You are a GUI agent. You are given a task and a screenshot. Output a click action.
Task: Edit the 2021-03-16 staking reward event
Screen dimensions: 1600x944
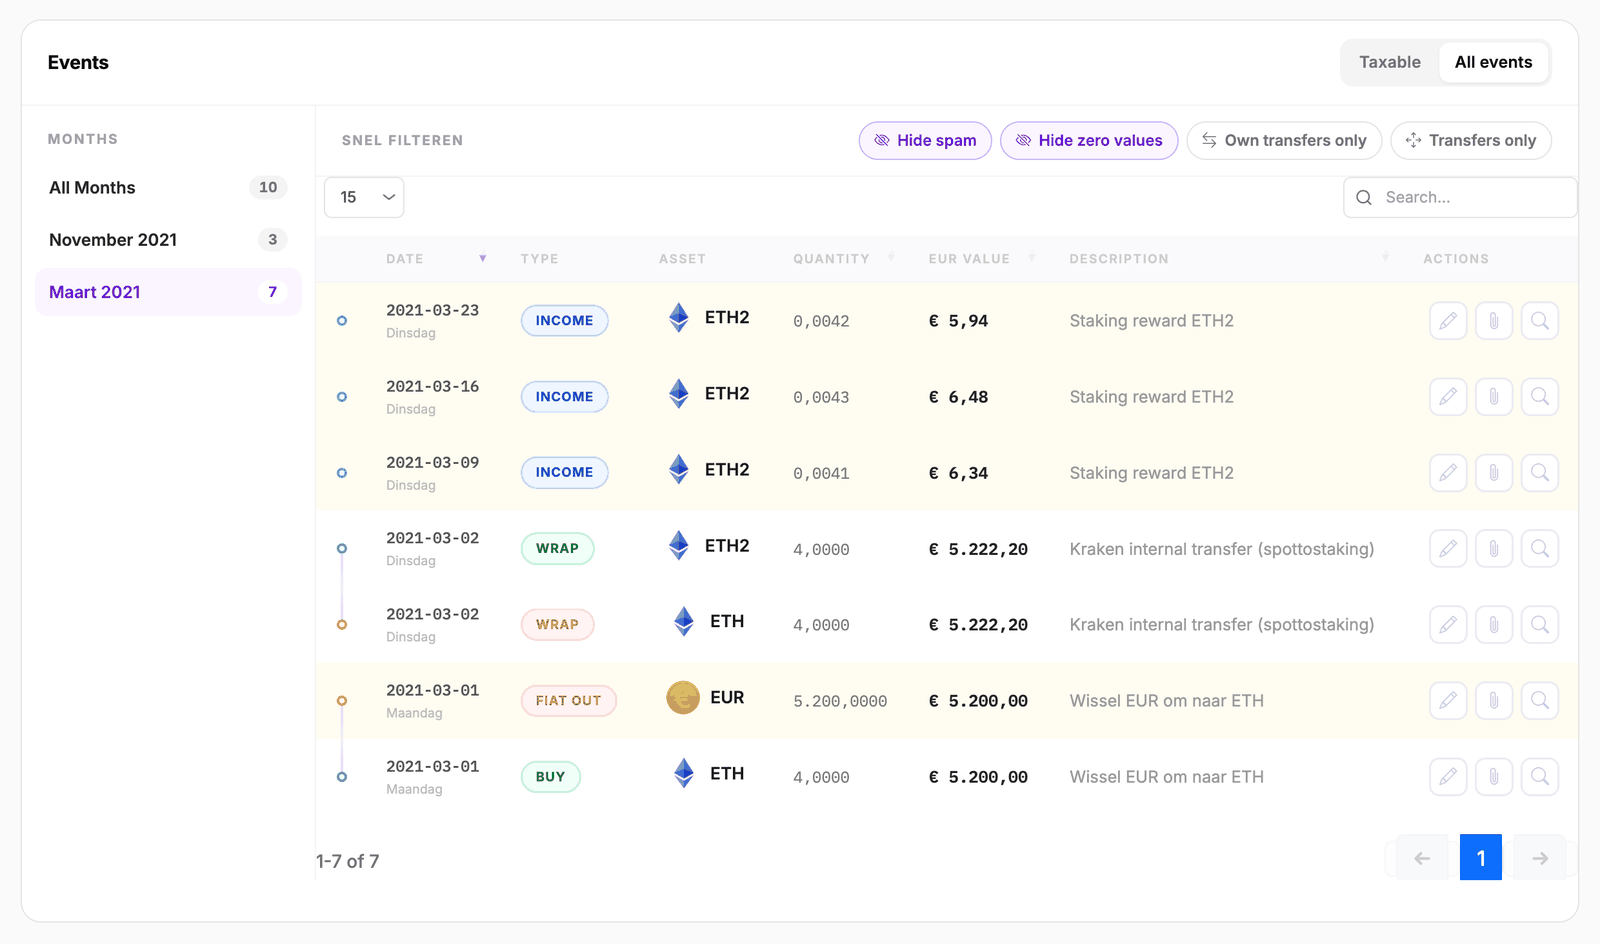[1448, 397]
